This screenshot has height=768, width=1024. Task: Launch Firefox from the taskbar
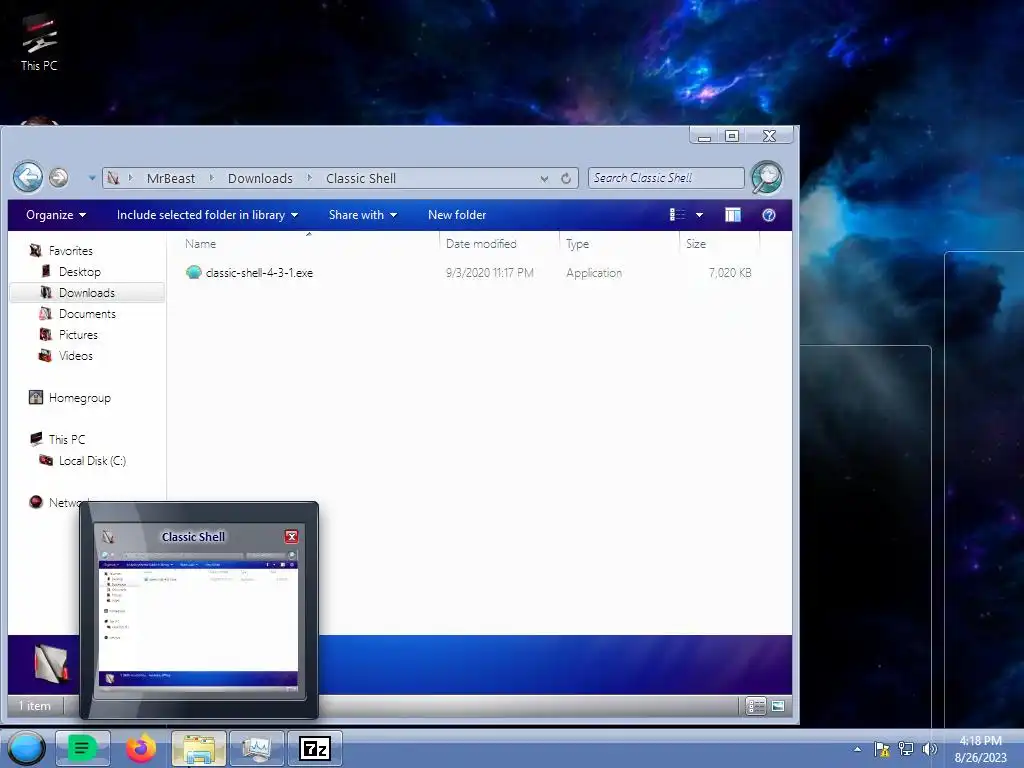pos(140,748)
